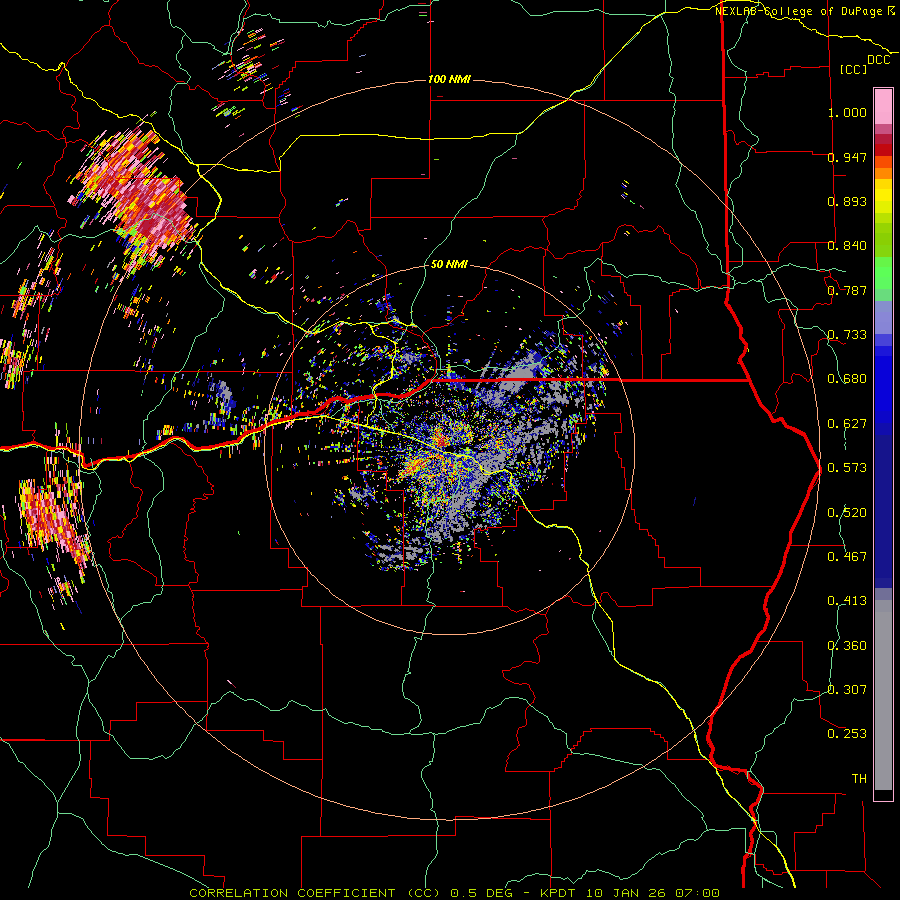
Task: Click the 0.360 scale value
Action: tap(847, 646)
